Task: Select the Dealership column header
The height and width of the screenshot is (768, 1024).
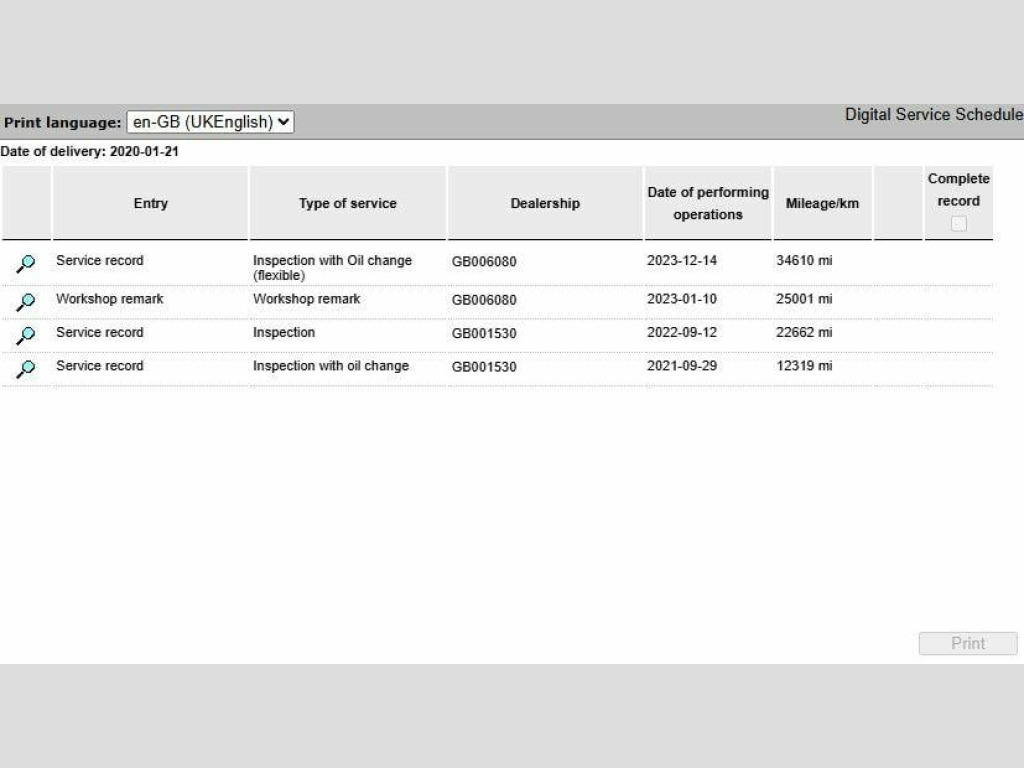Action: pyautogui.click(x=545, y=203)
